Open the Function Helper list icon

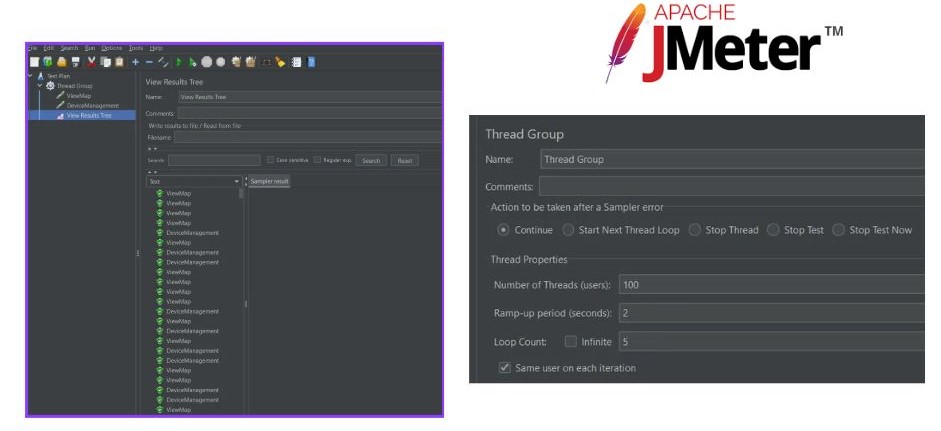(x=296, y=62)
